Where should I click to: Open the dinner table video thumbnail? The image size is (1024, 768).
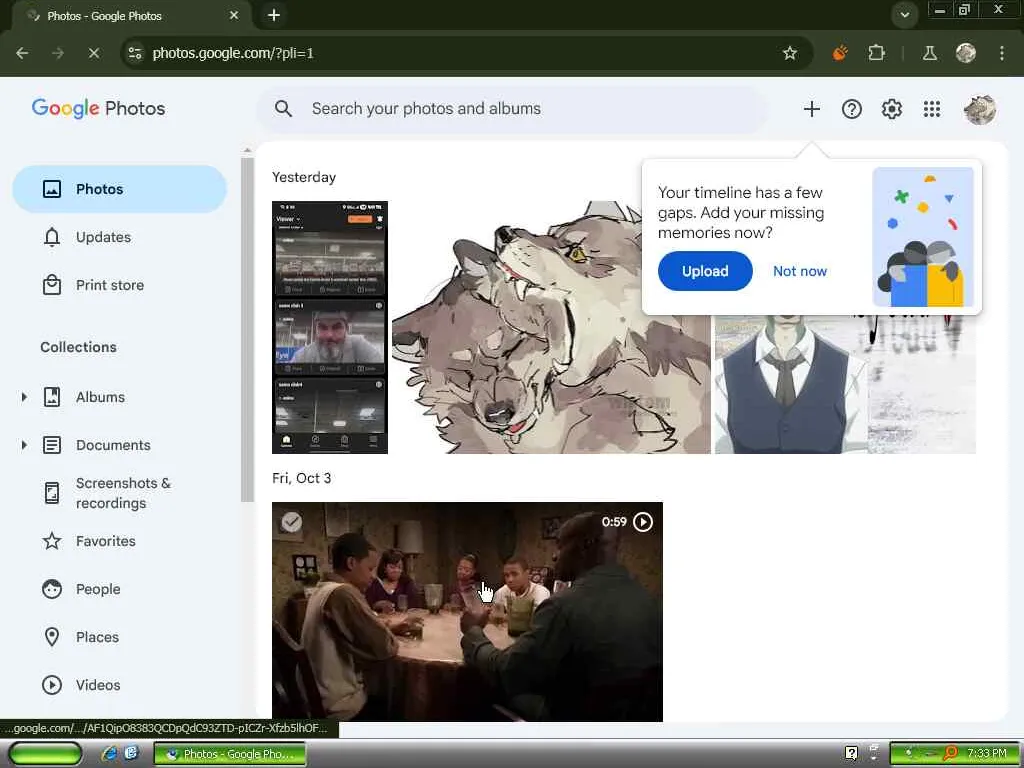pyautogui.click(x=468, y=612)
